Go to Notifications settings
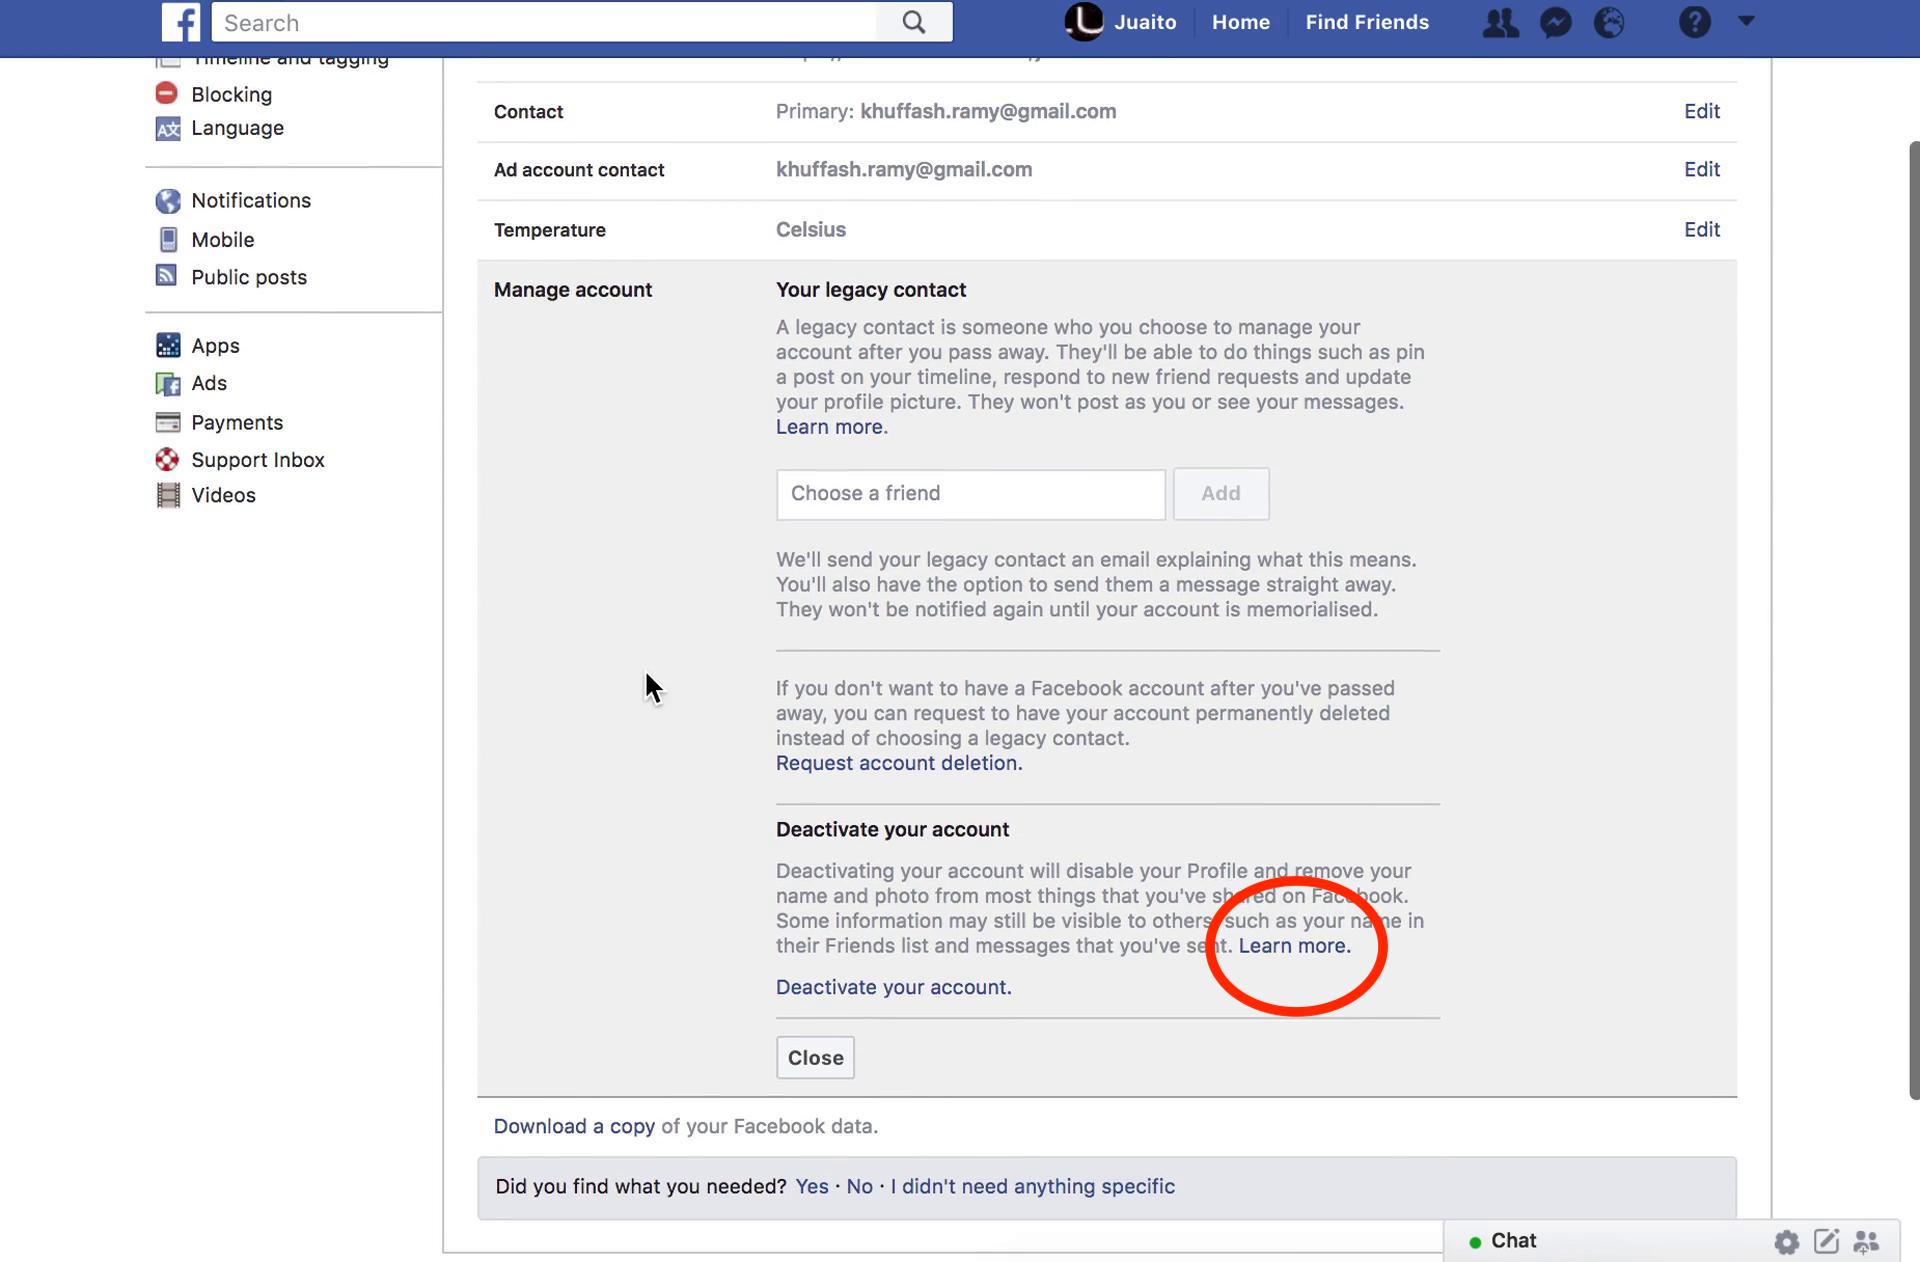The image size is (1920, 1262). click(251, 200)
